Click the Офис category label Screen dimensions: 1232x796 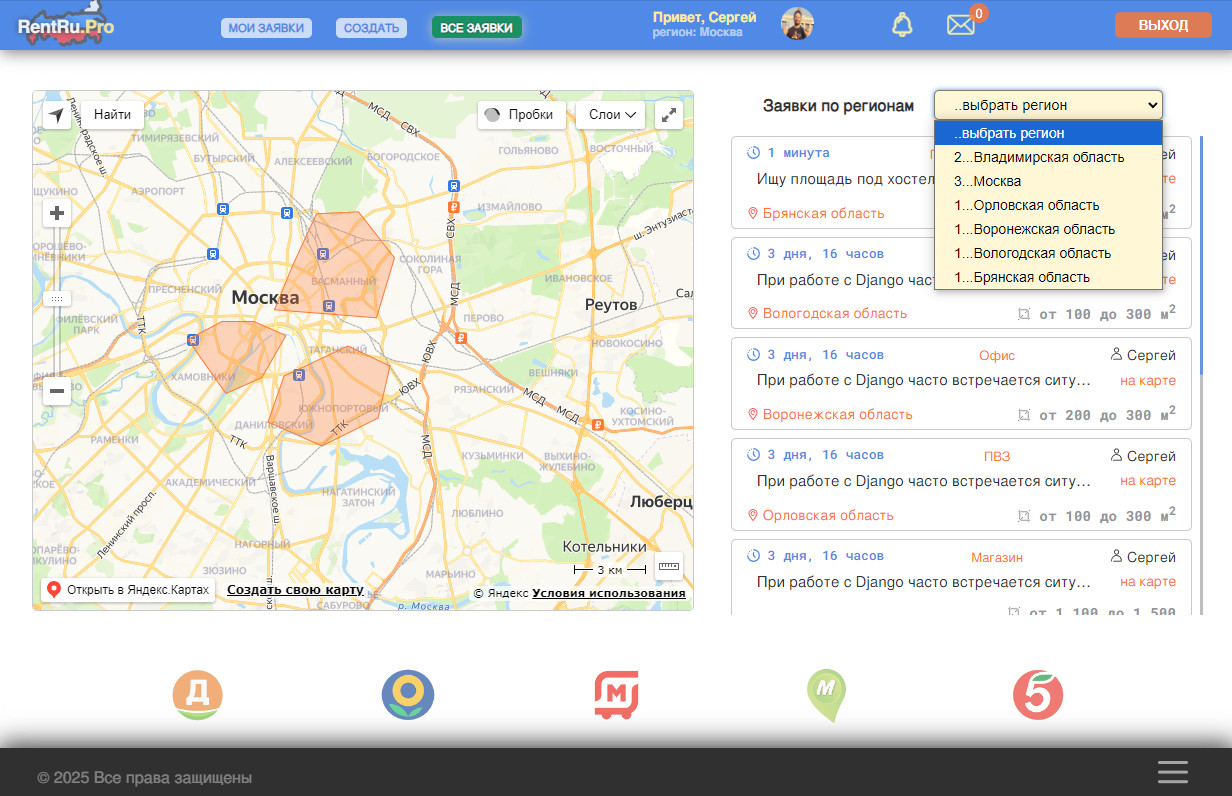(x=997, y=355)
